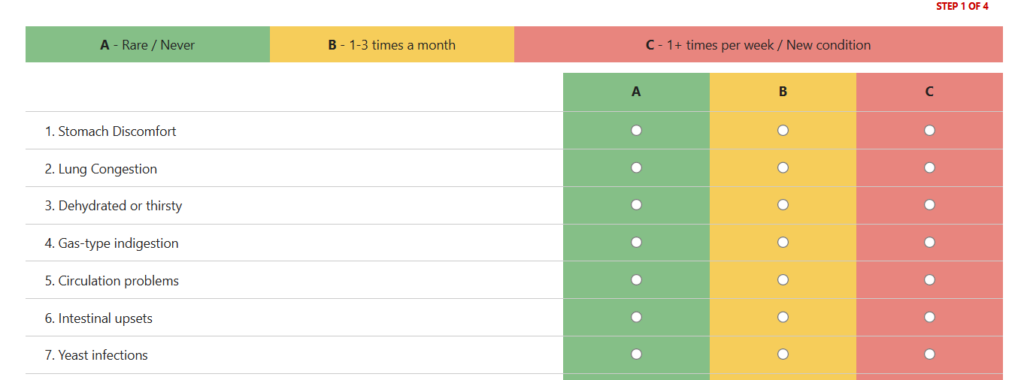Mark B for Yeast infections
Image resolution: width=1024 pixels, height=380 pixels.
(x=782, y=355)
